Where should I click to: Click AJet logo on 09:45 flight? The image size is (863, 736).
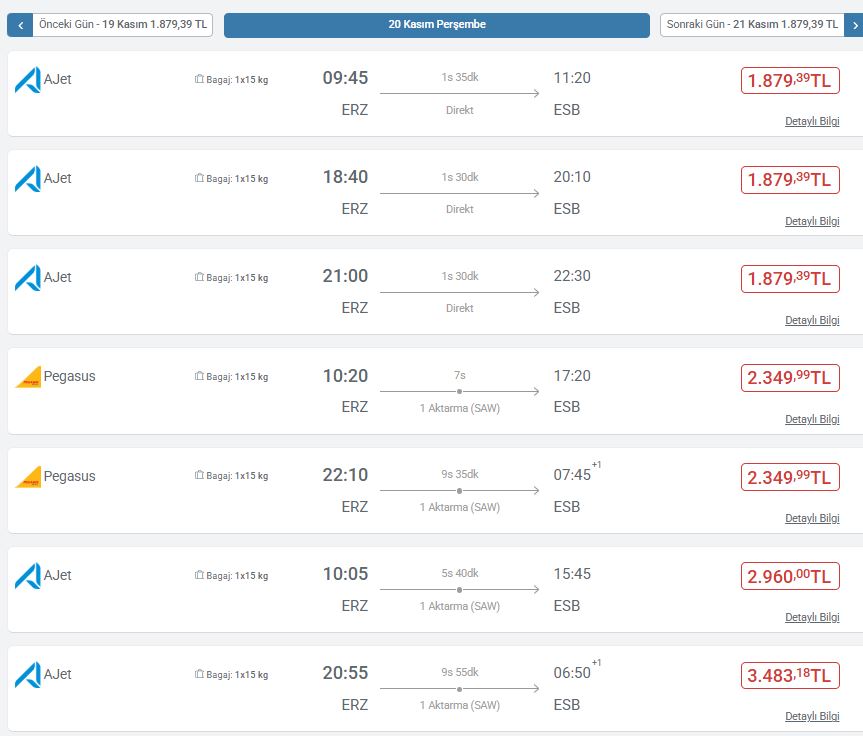pos(27,80)
